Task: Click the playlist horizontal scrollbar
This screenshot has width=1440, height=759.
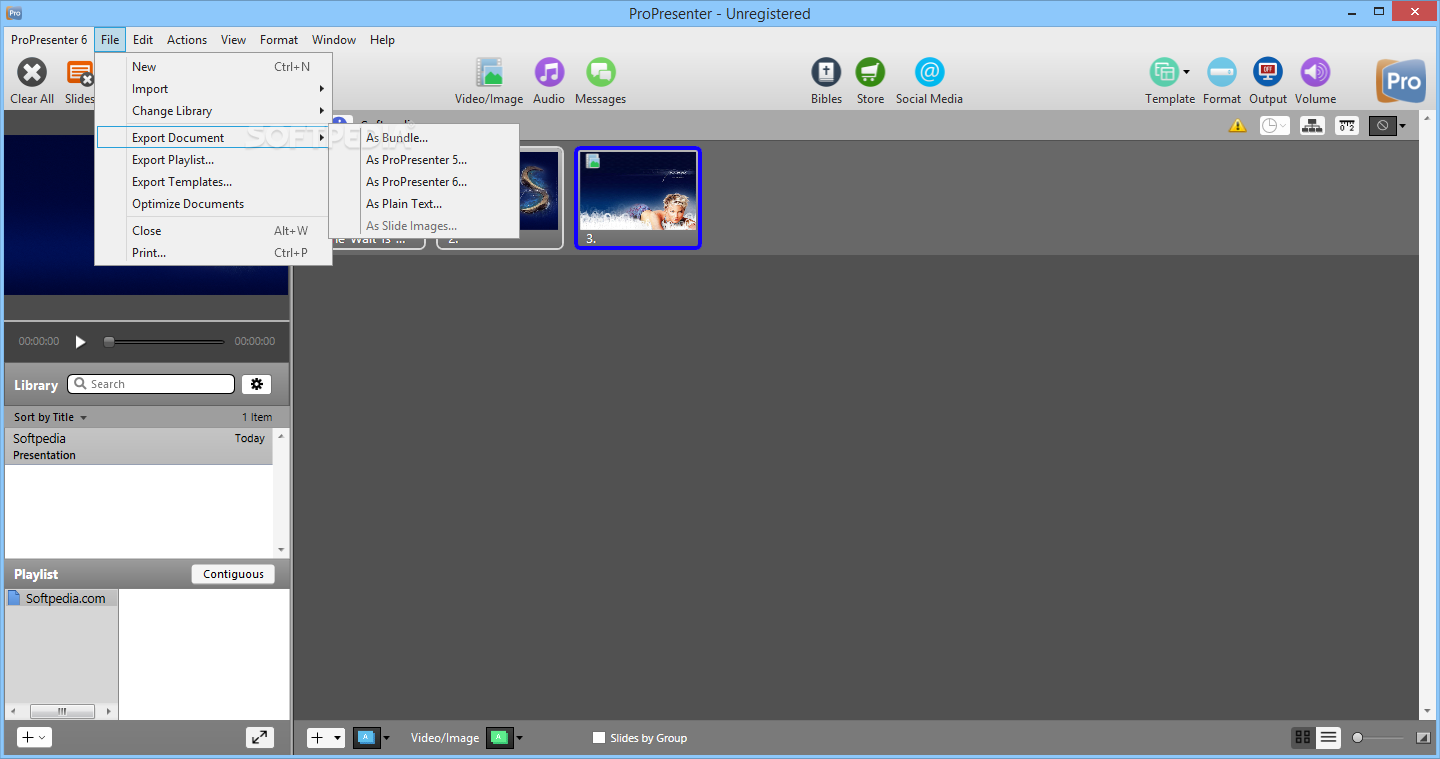Action: 62,711
